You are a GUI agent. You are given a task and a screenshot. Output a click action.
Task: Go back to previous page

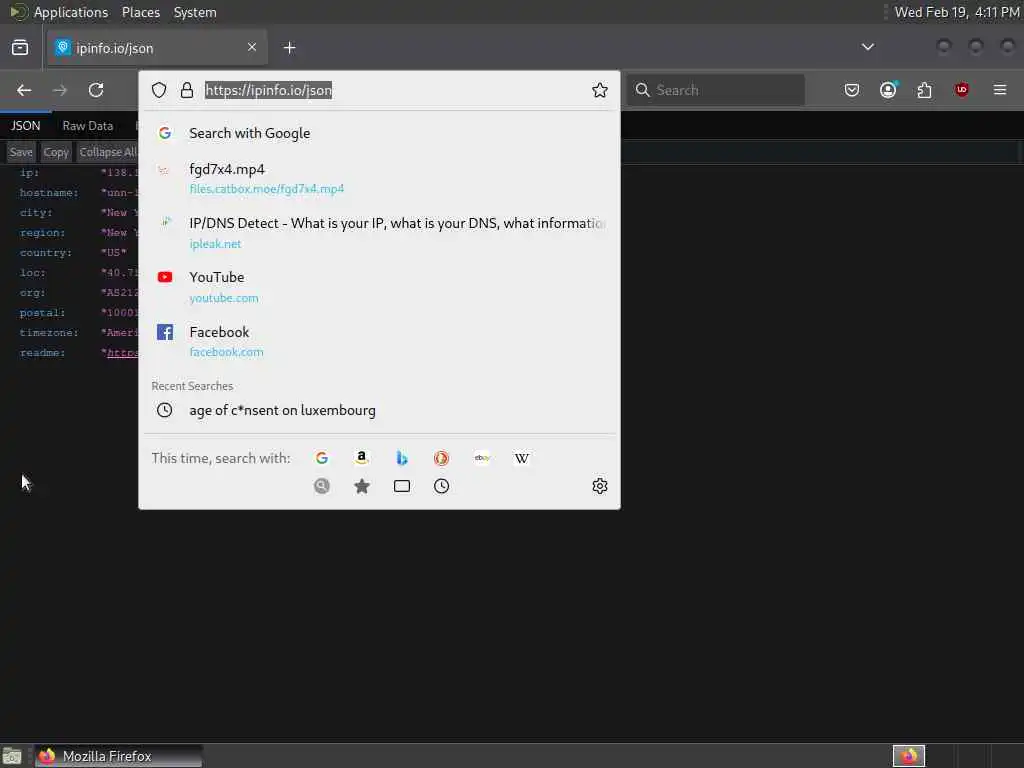click(24, 90)
